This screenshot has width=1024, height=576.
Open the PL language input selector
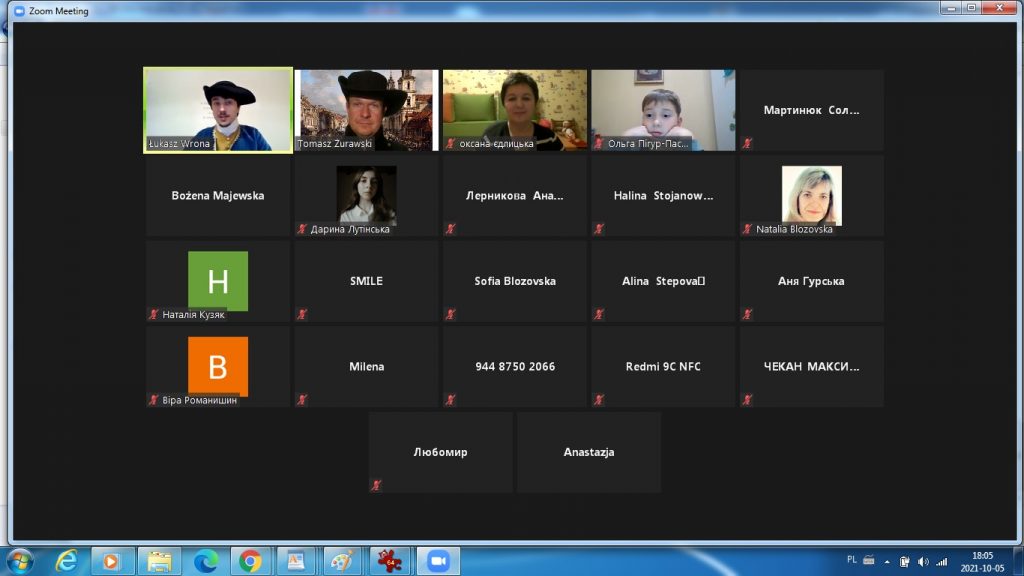[x=851, y=561]
